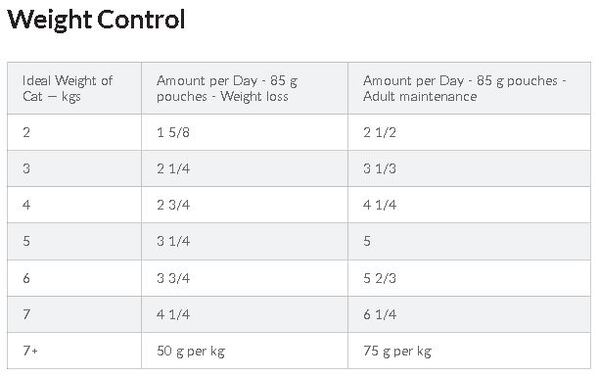Select the 2 3/4 weight loss cell

coord(245,205)
